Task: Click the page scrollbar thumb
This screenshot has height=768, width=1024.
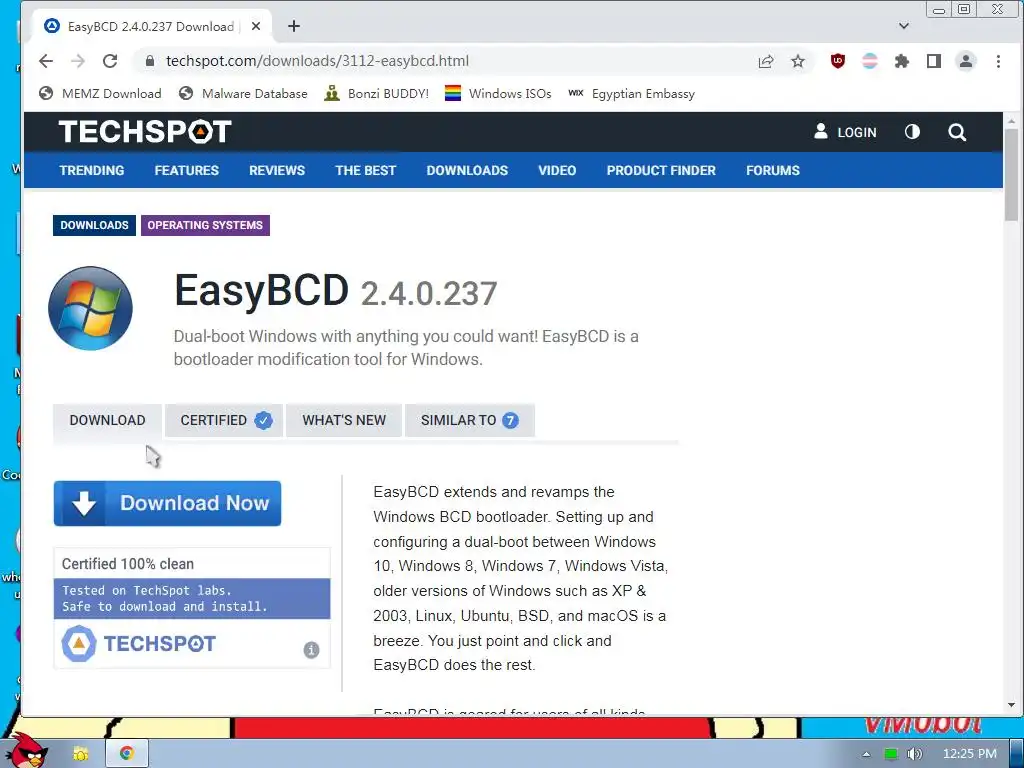Action: coord(1011,174)
